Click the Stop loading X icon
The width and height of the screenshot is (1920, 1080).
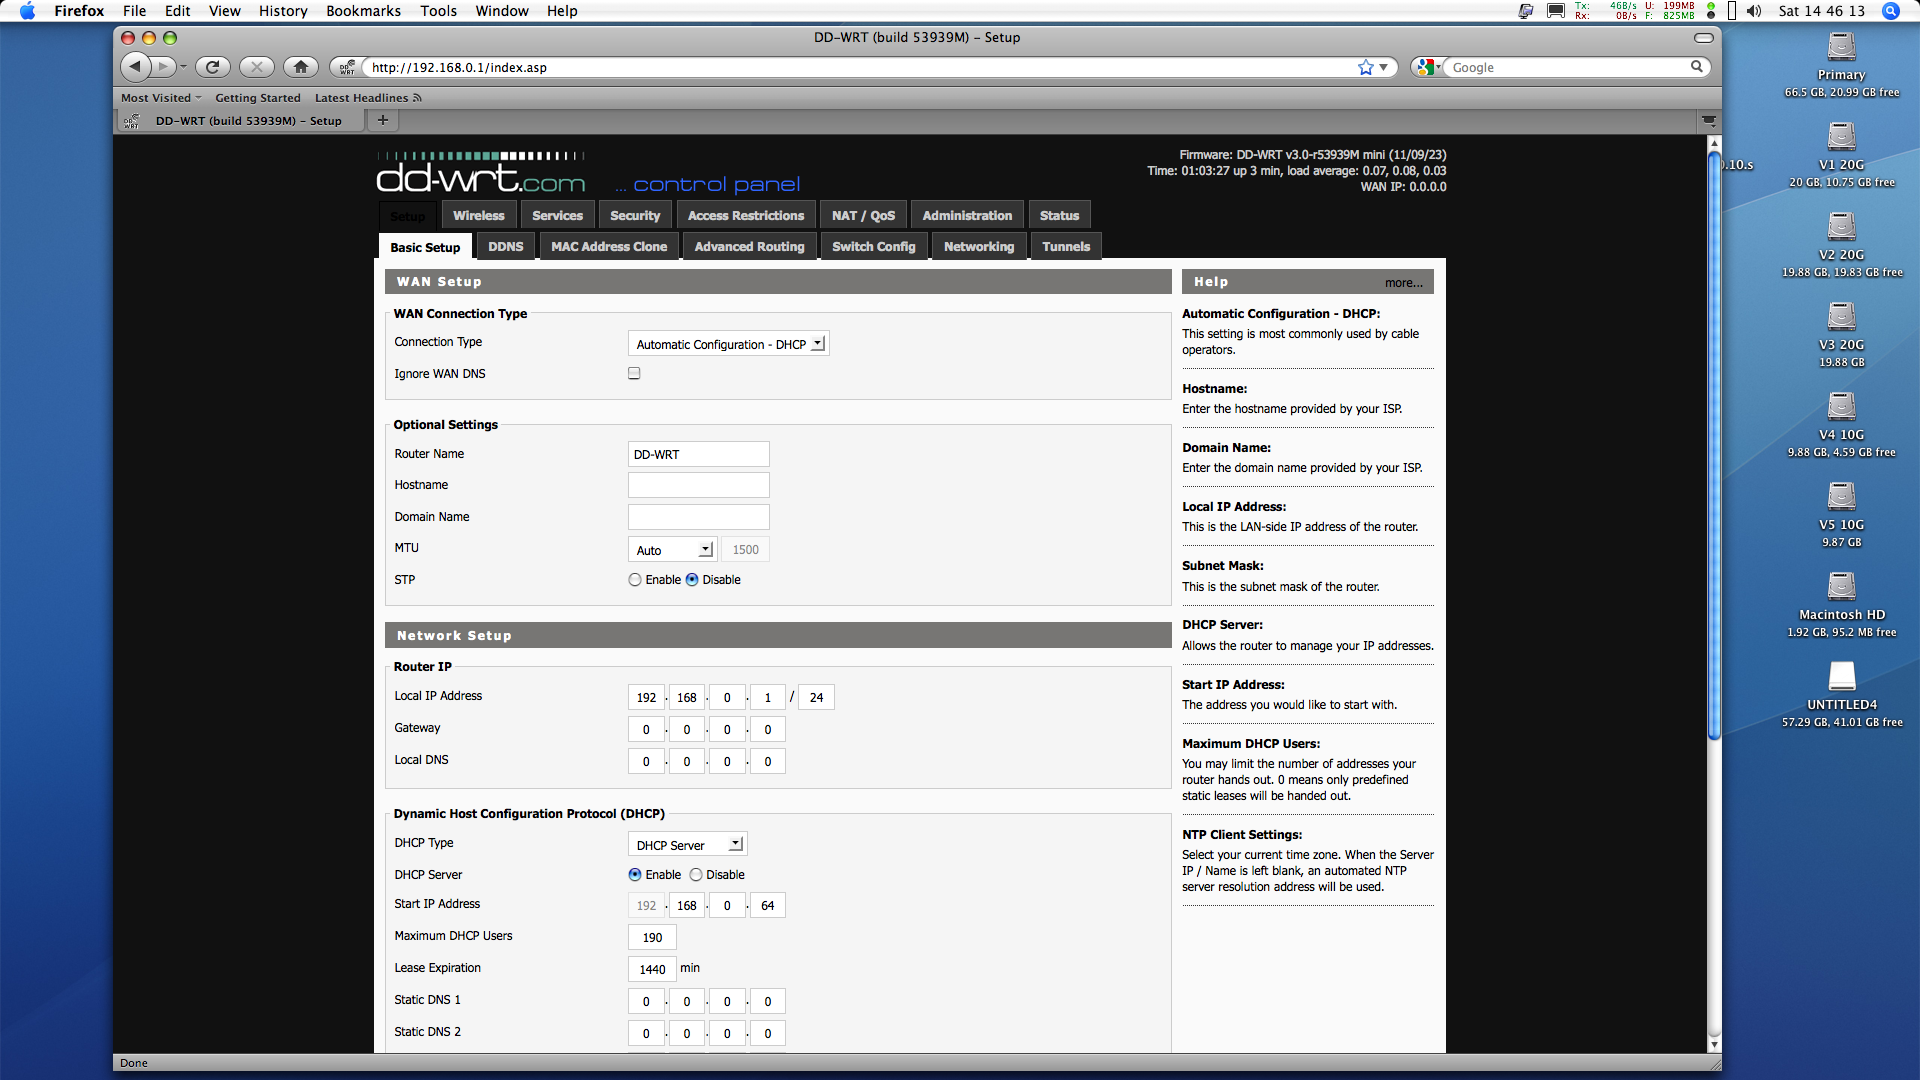(257, 67)
